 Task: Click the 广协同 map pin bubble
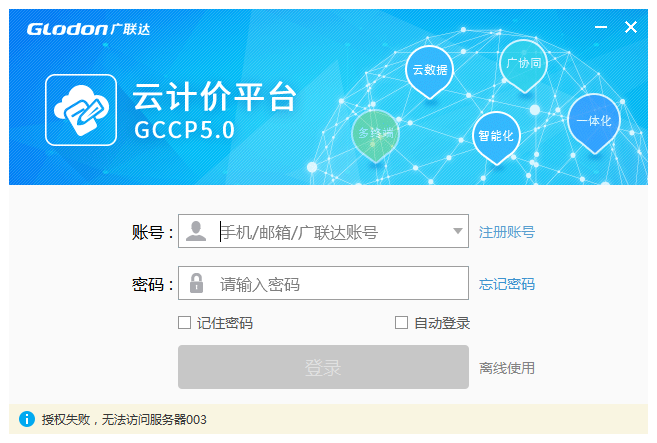pos(523,65)
